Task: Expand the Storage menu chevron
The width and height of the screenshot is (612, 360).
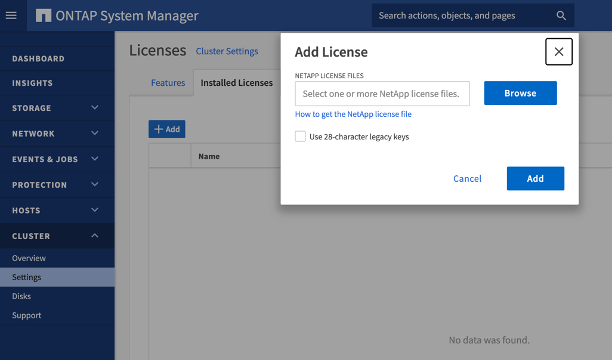Action: (x=94, y=107)
